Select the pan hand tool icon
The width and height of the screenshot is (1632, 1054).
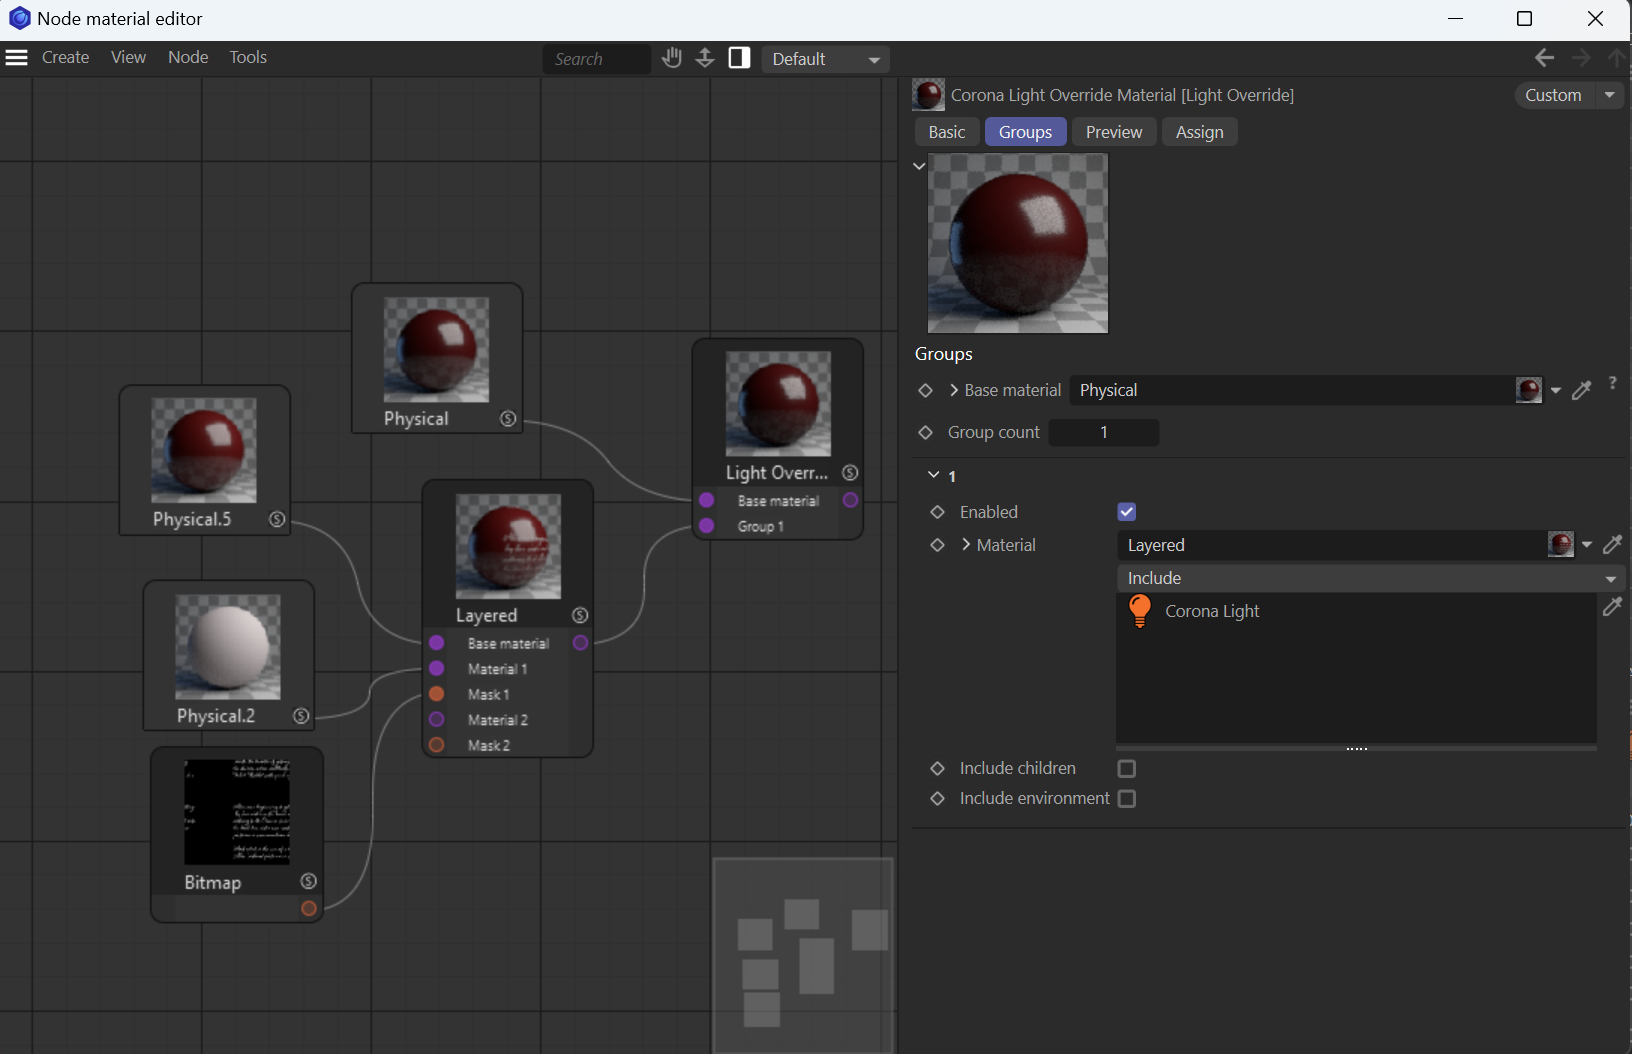(x=672, y=58)
